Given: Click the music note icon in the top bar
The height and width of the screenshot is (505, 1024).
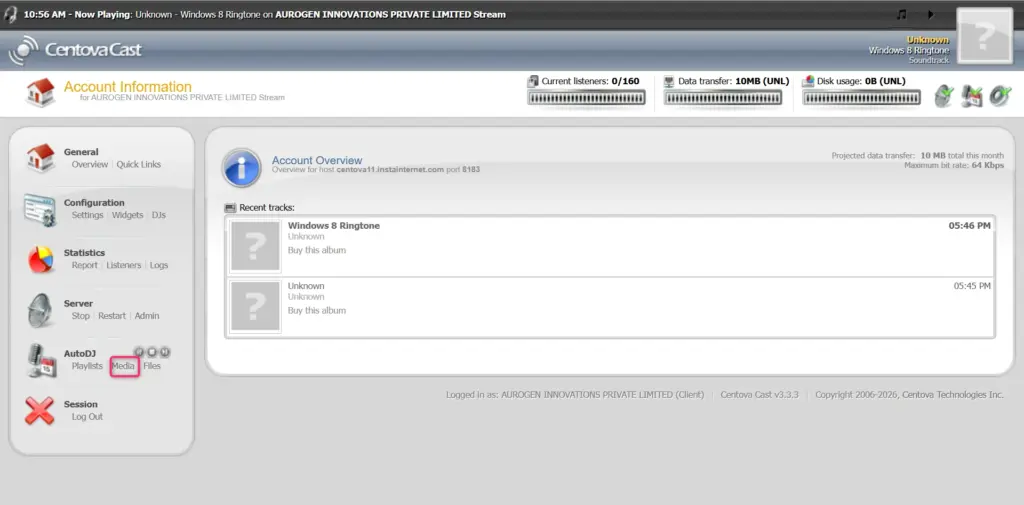Looking at the screenshot, I should 902,14.
